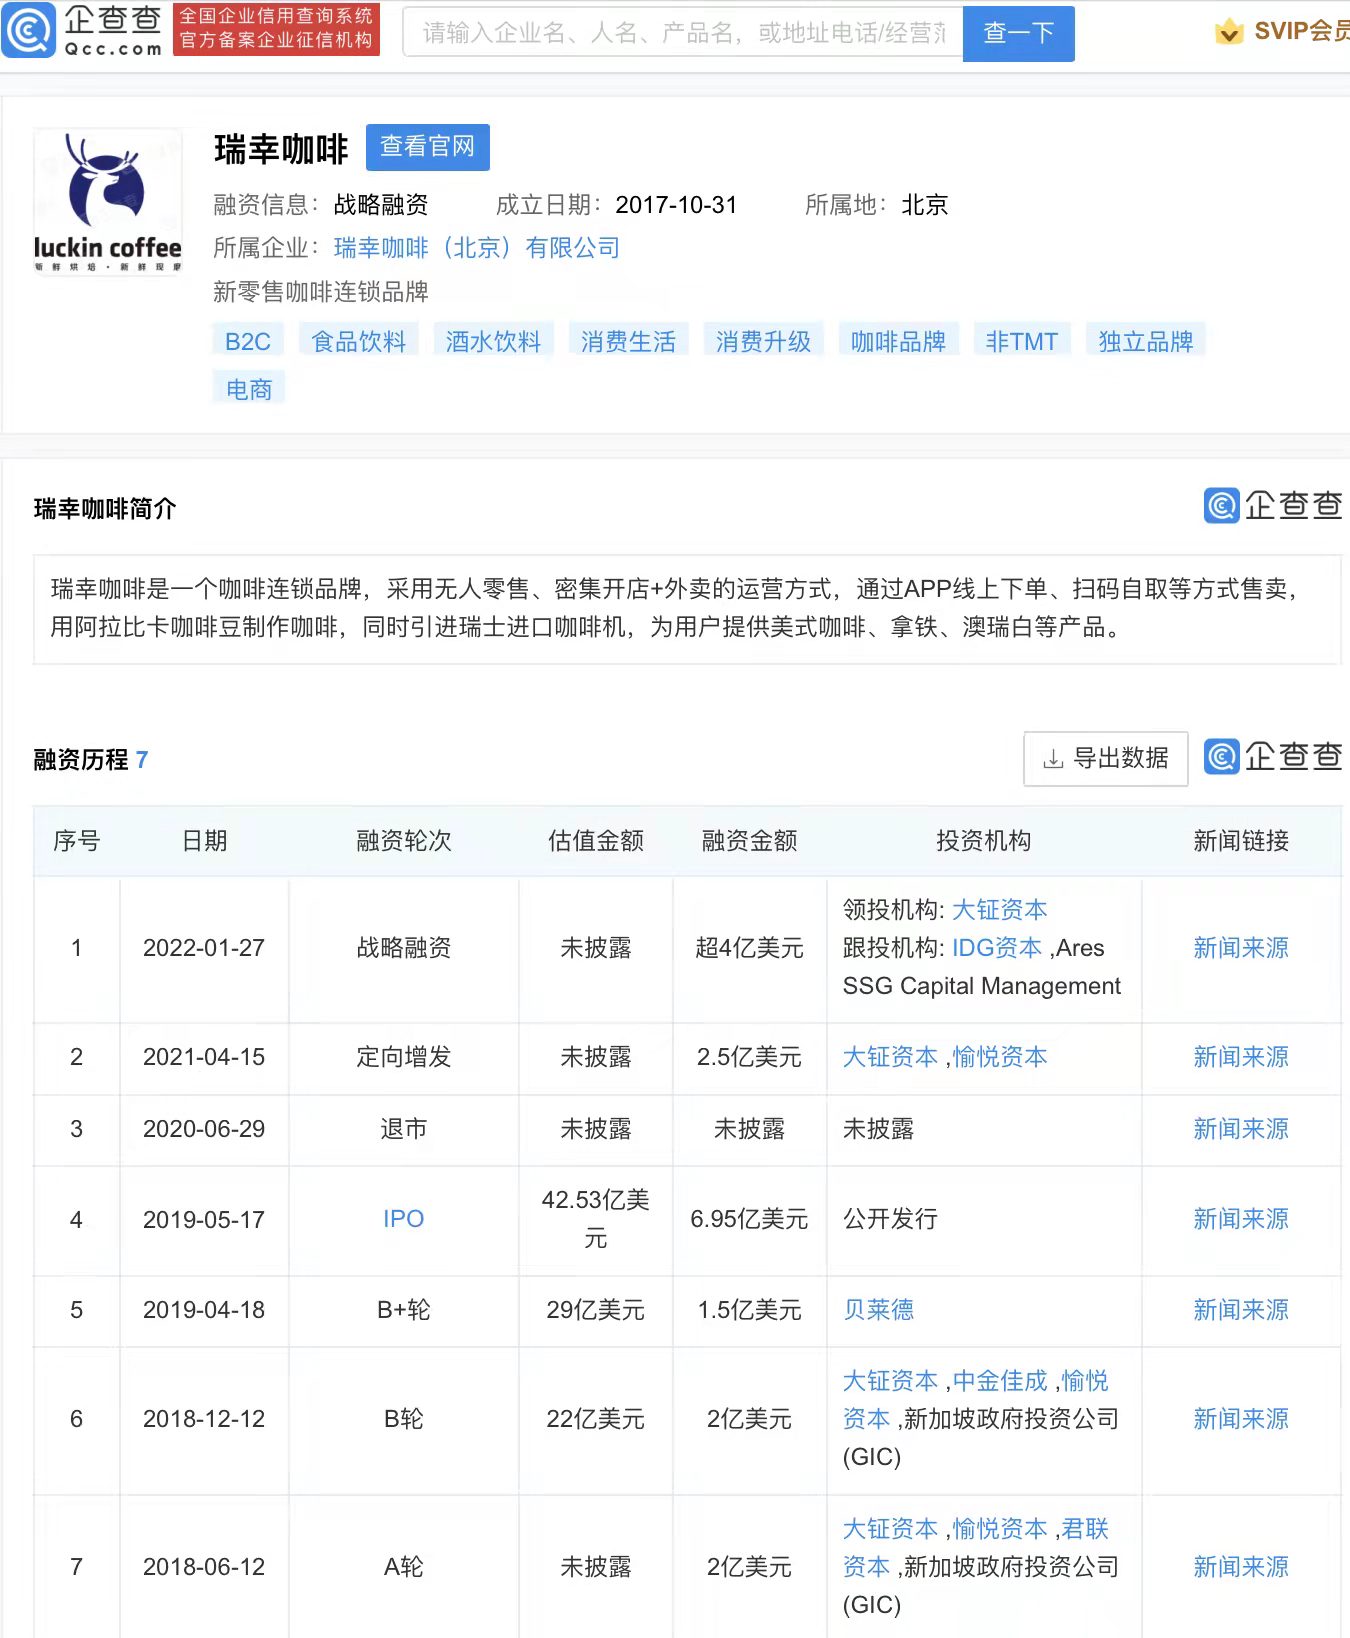
Task: Select the B2C tag
Action: (x=248, y=341)
